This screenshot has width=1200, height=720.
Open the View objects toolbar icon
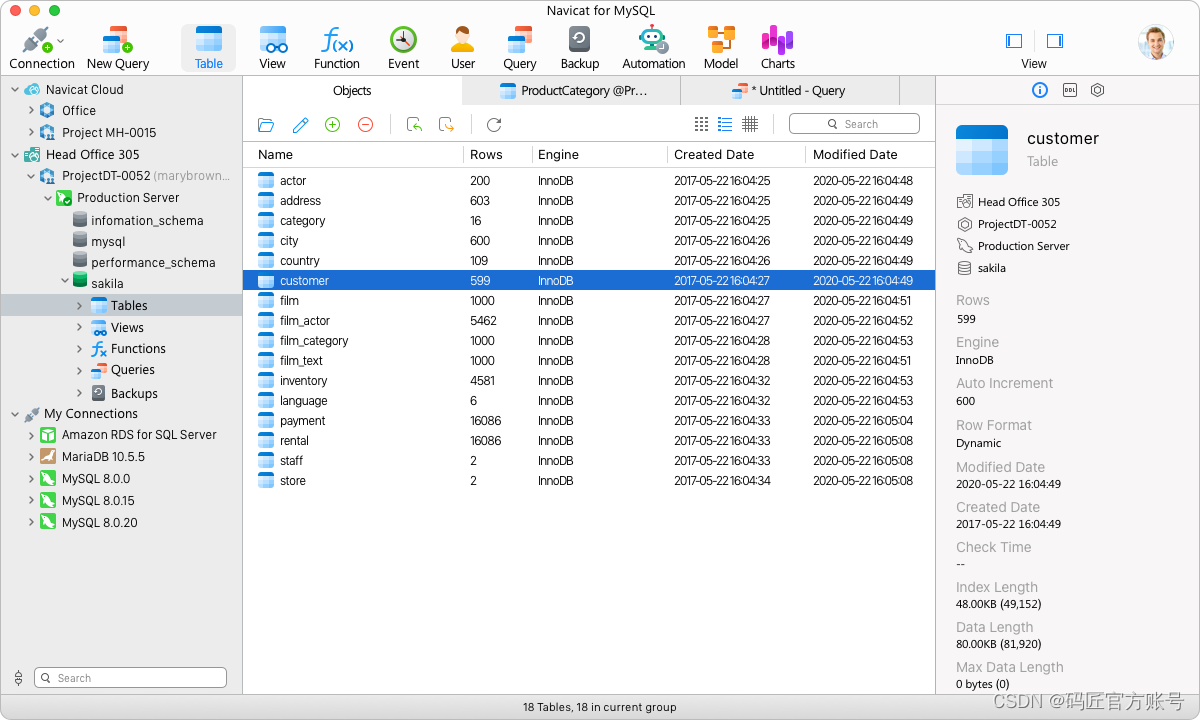click(273, 47)
